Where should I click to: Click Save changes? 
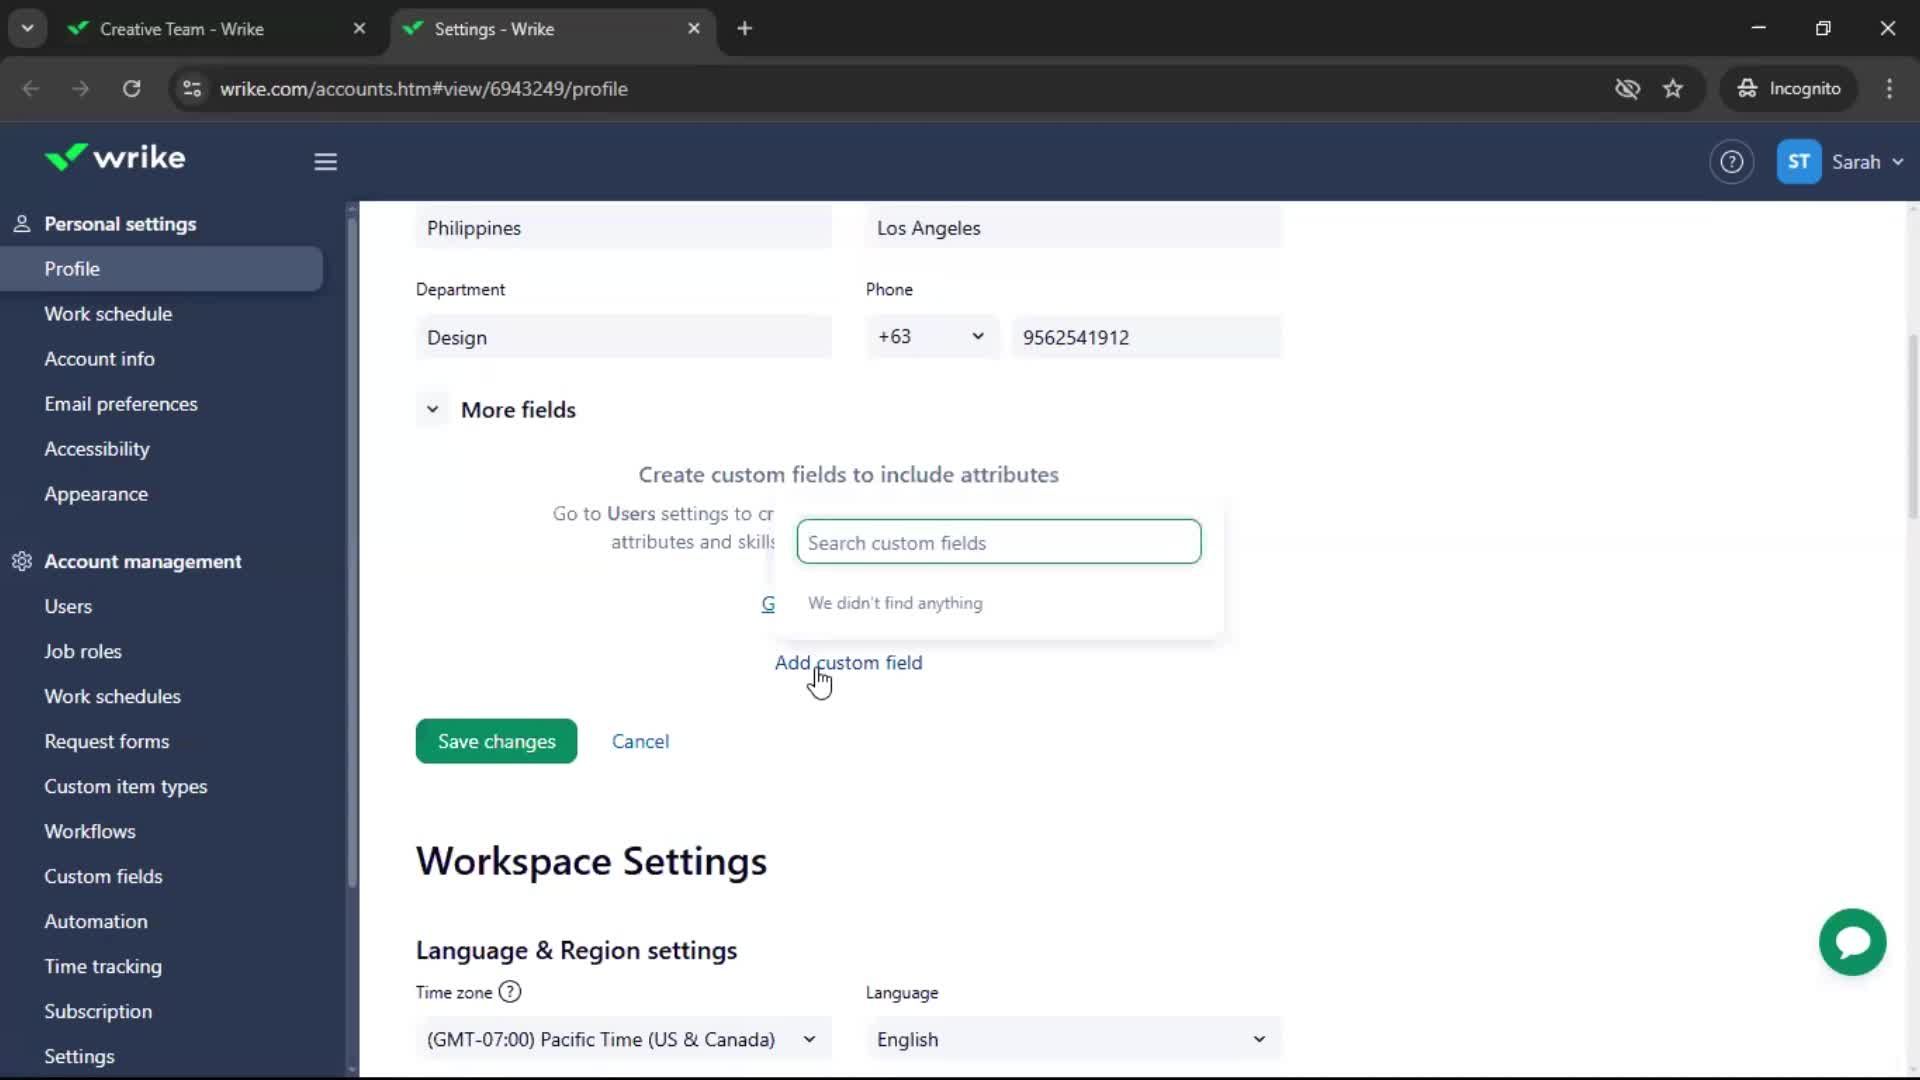click(x=496, y=741)
